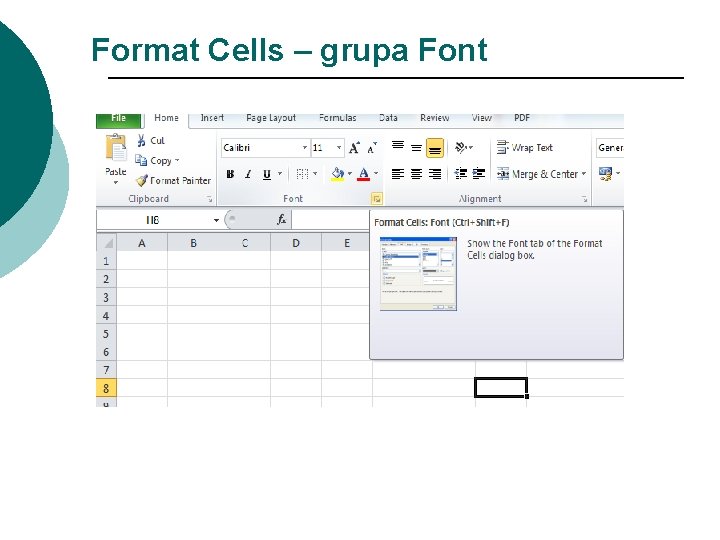This screenshot has width=720, height=540.
Task: Open the Calibri font name dropdown
Action: 304,148
